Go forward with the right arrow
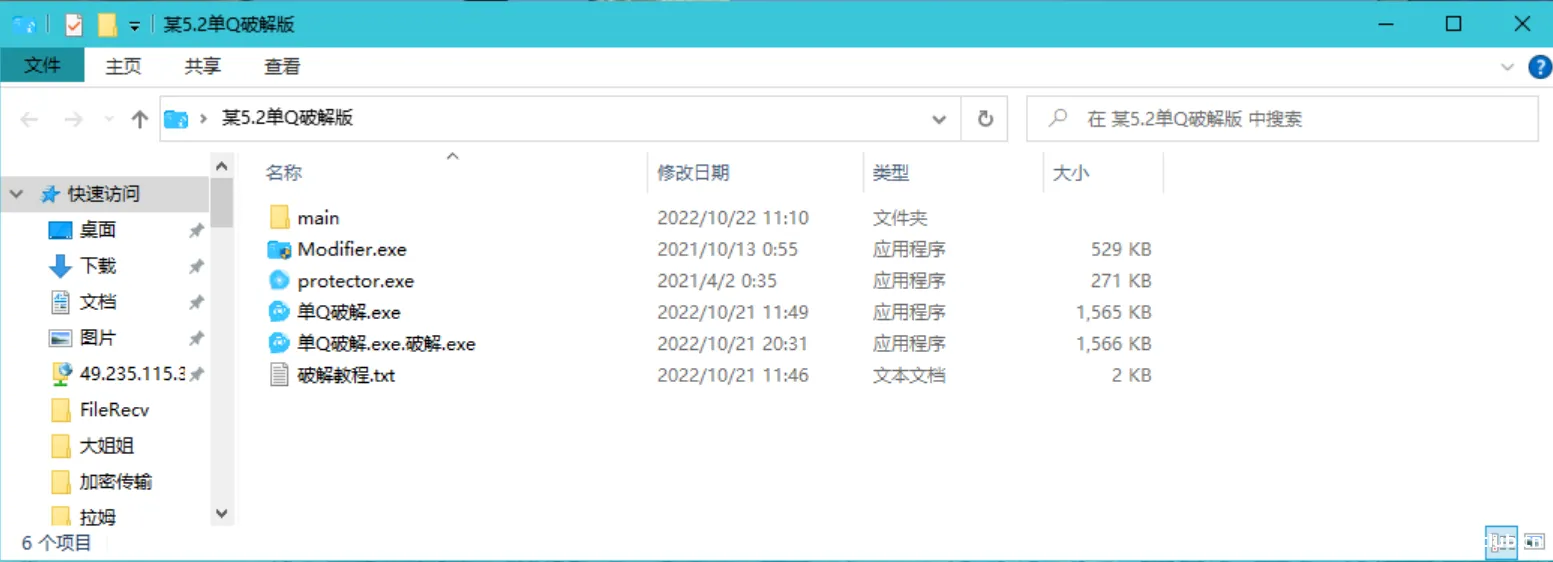 [73, 119]
